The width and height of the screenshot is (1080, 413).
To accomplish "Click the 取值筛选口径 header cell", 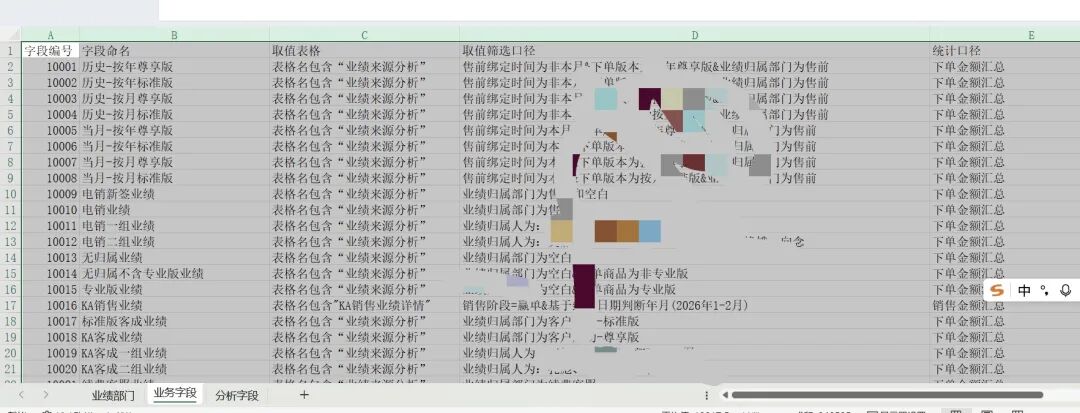I will pos(694,51).
